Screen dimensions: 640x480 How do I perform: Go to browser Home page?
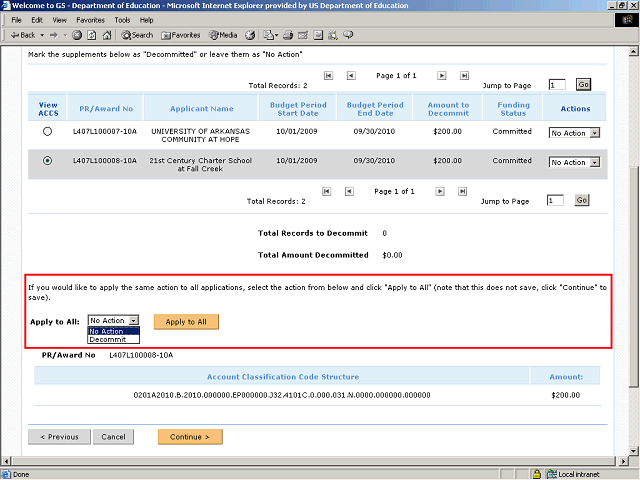pyautogui.click(x=104, y=35)
